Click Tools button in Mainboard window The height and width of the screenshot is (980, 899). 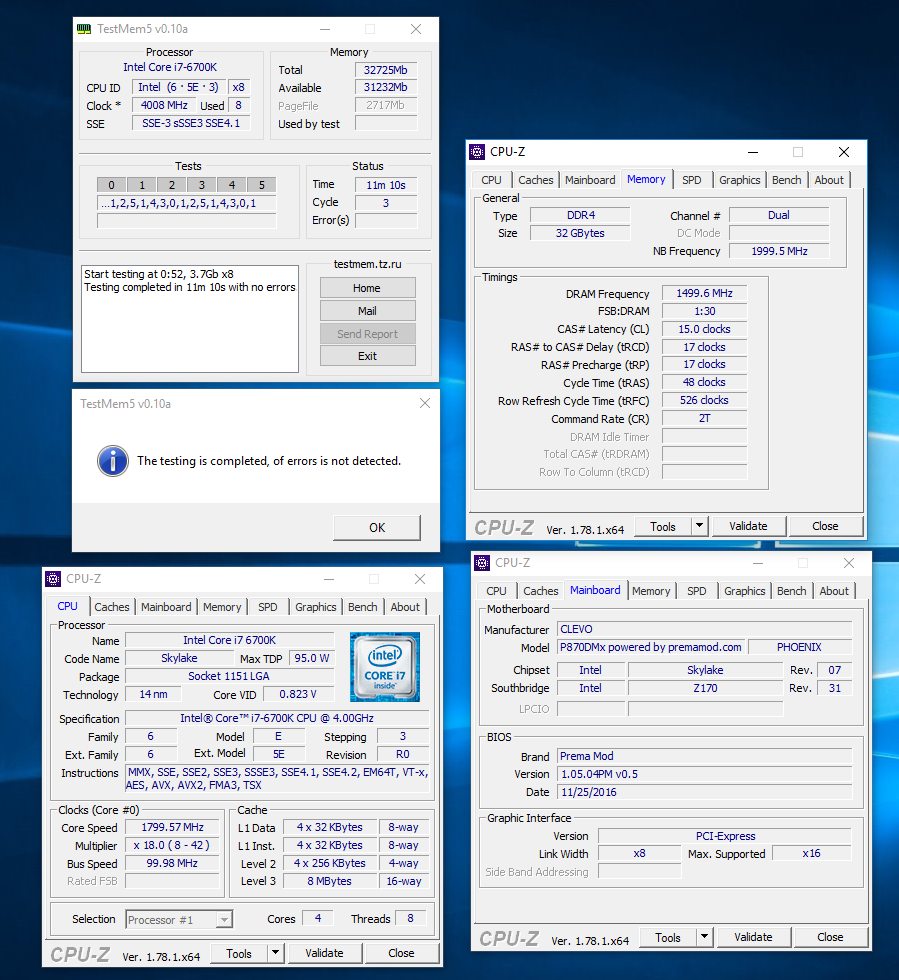pyautogui.click(x=668, y=937)
